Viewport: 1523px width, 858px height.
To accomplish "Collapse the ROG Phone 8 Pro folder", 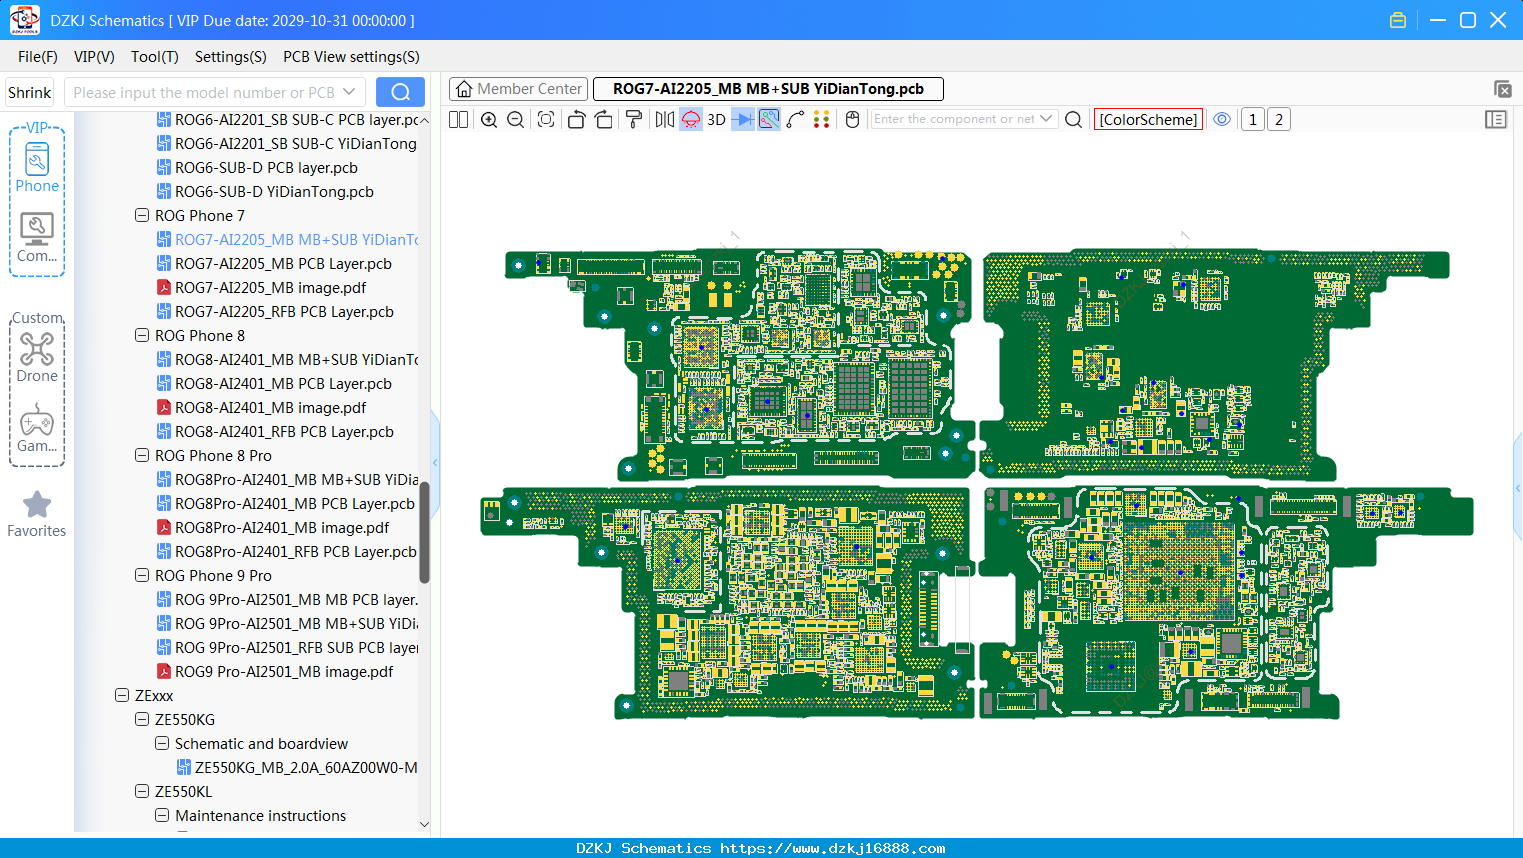I will (x=142, y=455).
